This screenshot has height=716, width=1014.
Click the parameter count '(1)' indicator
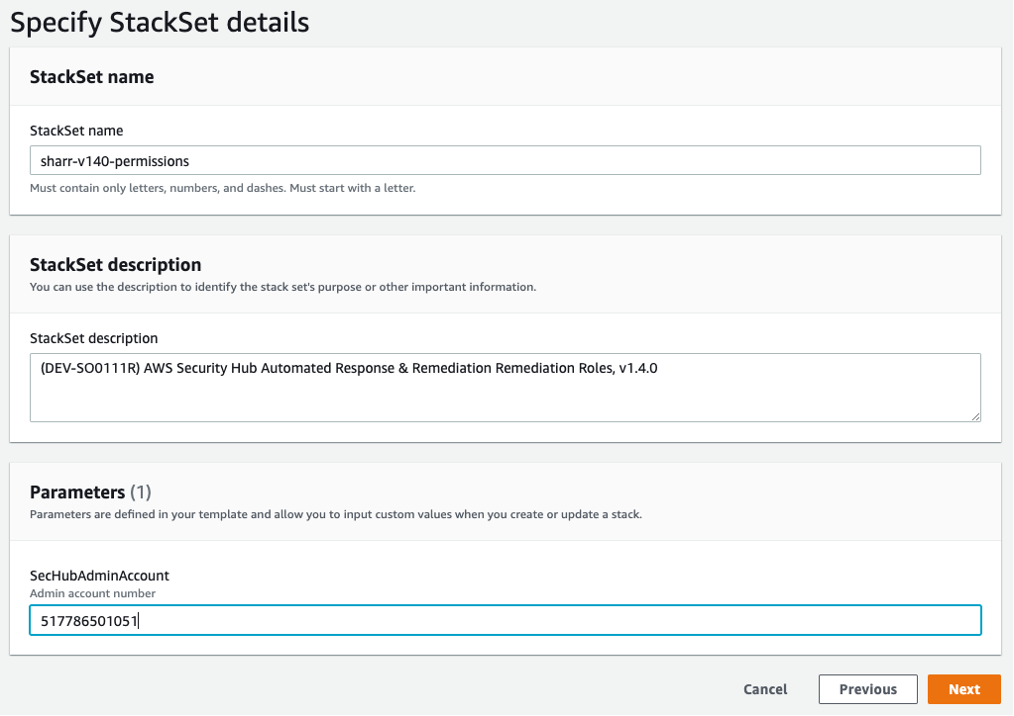(140, 492)
